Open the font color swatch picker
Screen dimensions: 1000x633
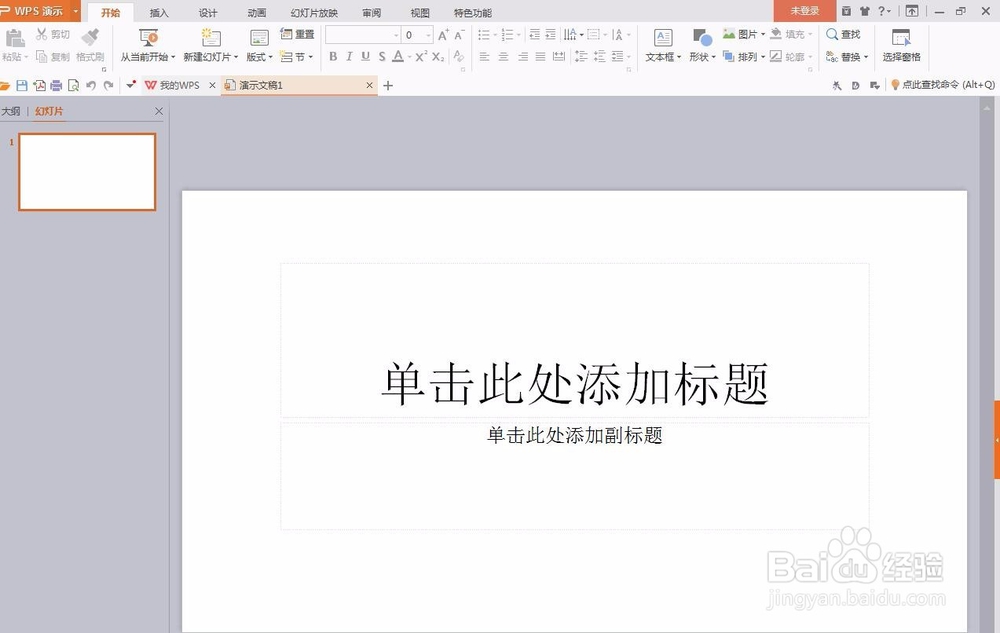(x=398, y=57)
